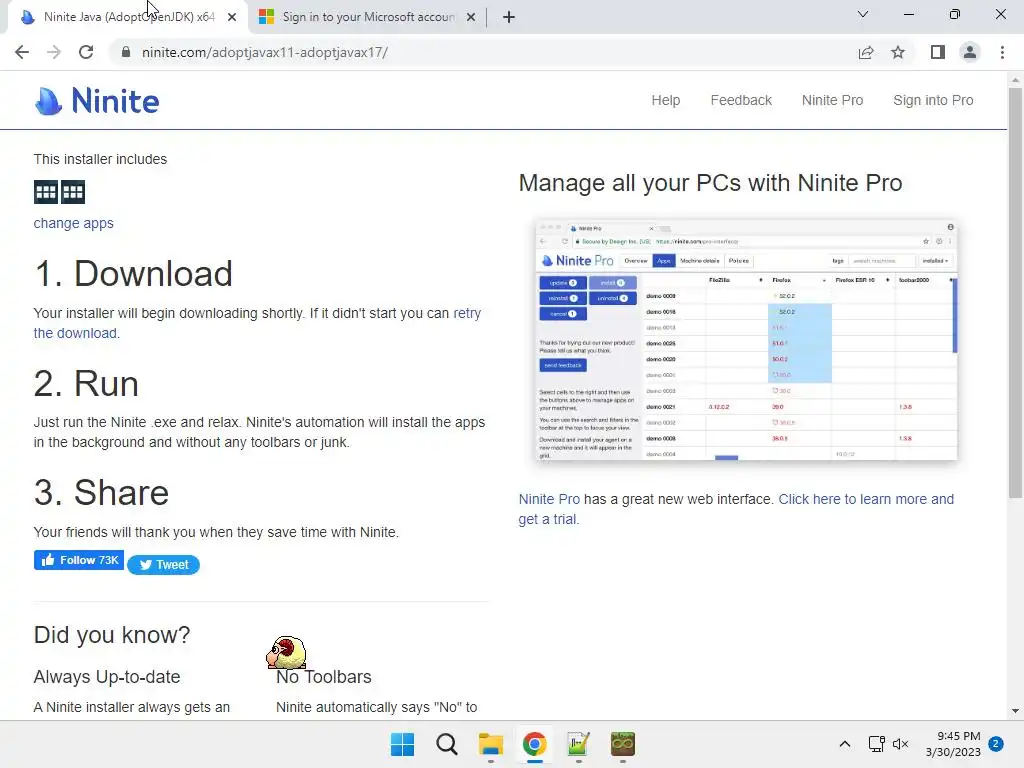1024x768 pixels.
Task: Open Windows taskbar search
Action: (x=447, y=744)
